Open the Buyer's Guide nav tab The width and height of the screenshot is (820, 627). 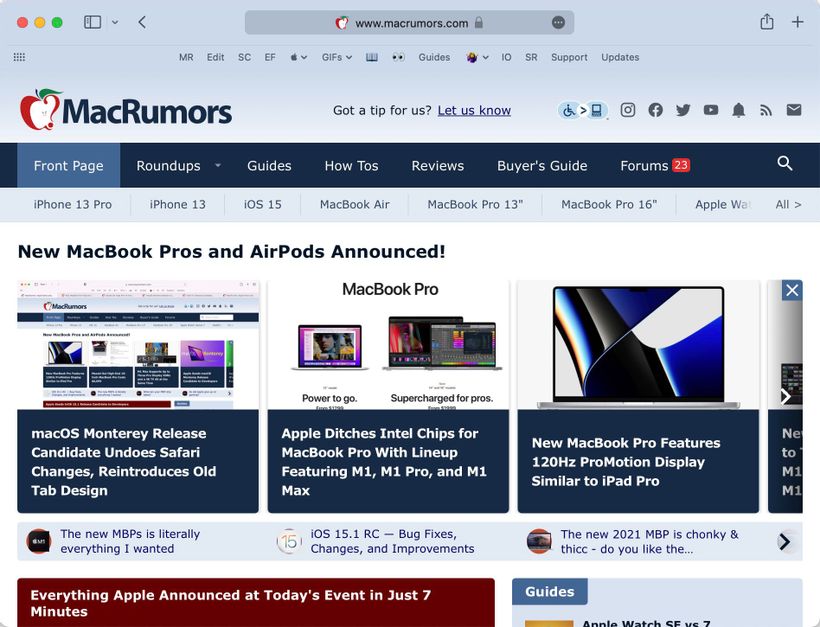point(542,166)
